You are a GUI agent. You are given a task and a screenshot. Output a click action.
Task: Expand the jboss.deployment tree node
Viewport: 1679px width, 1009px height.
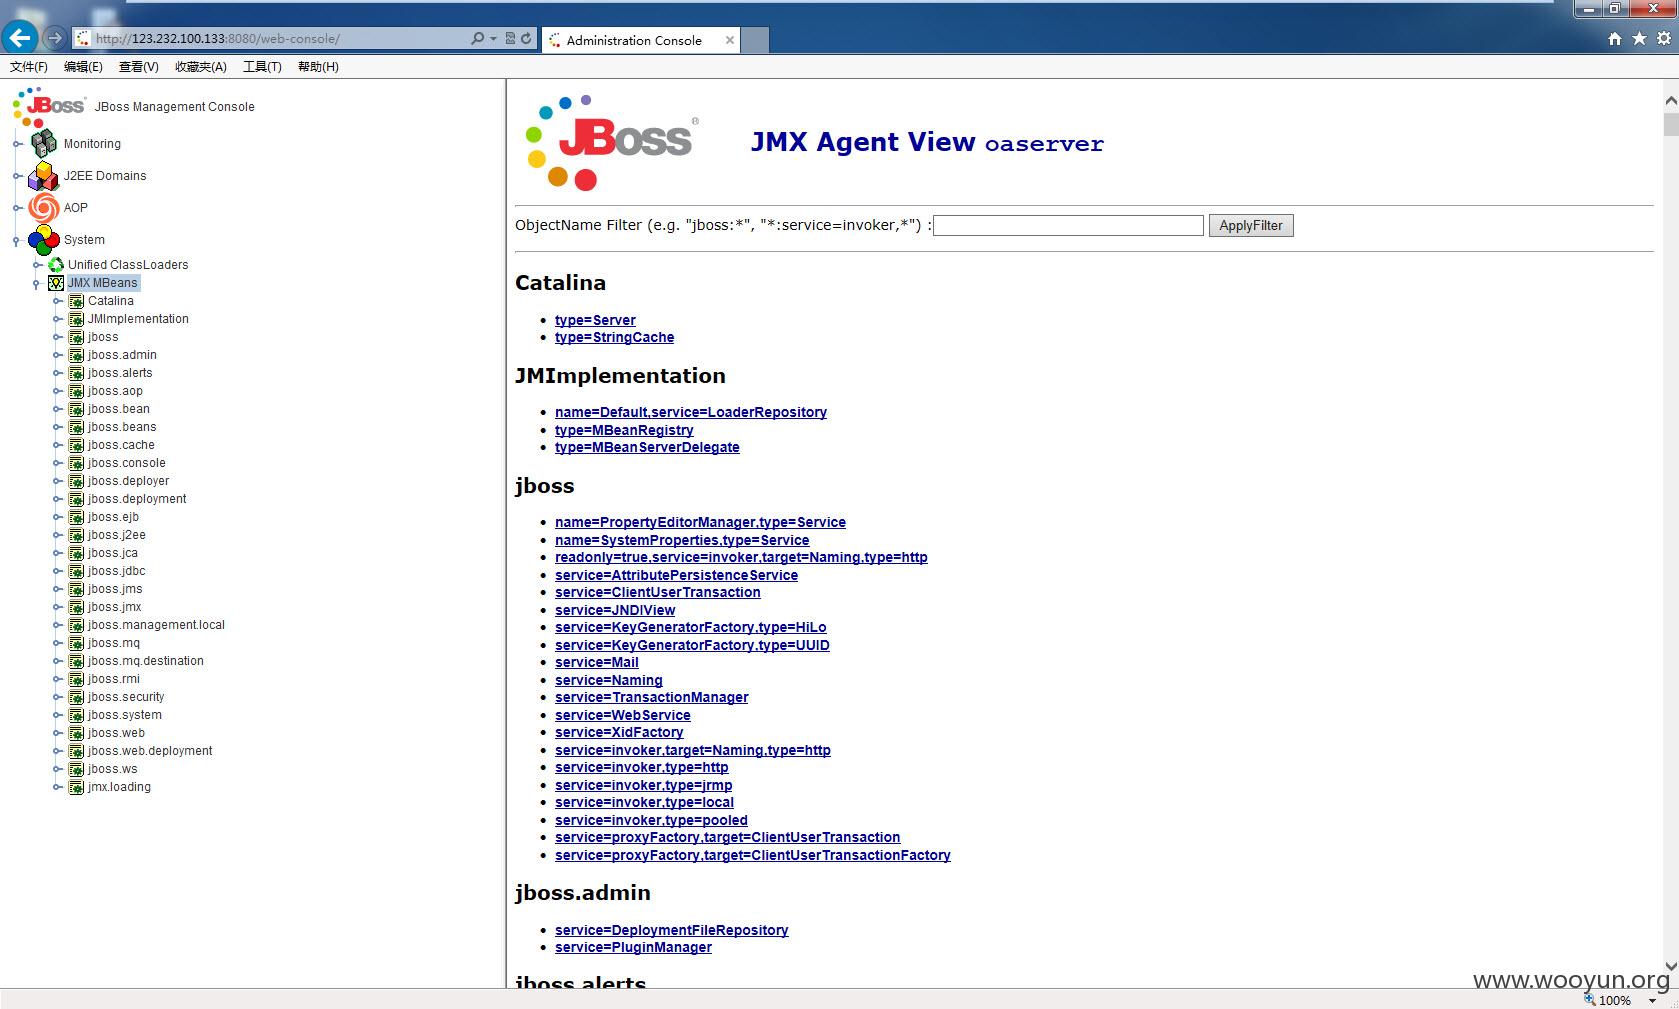click(57, 499)
